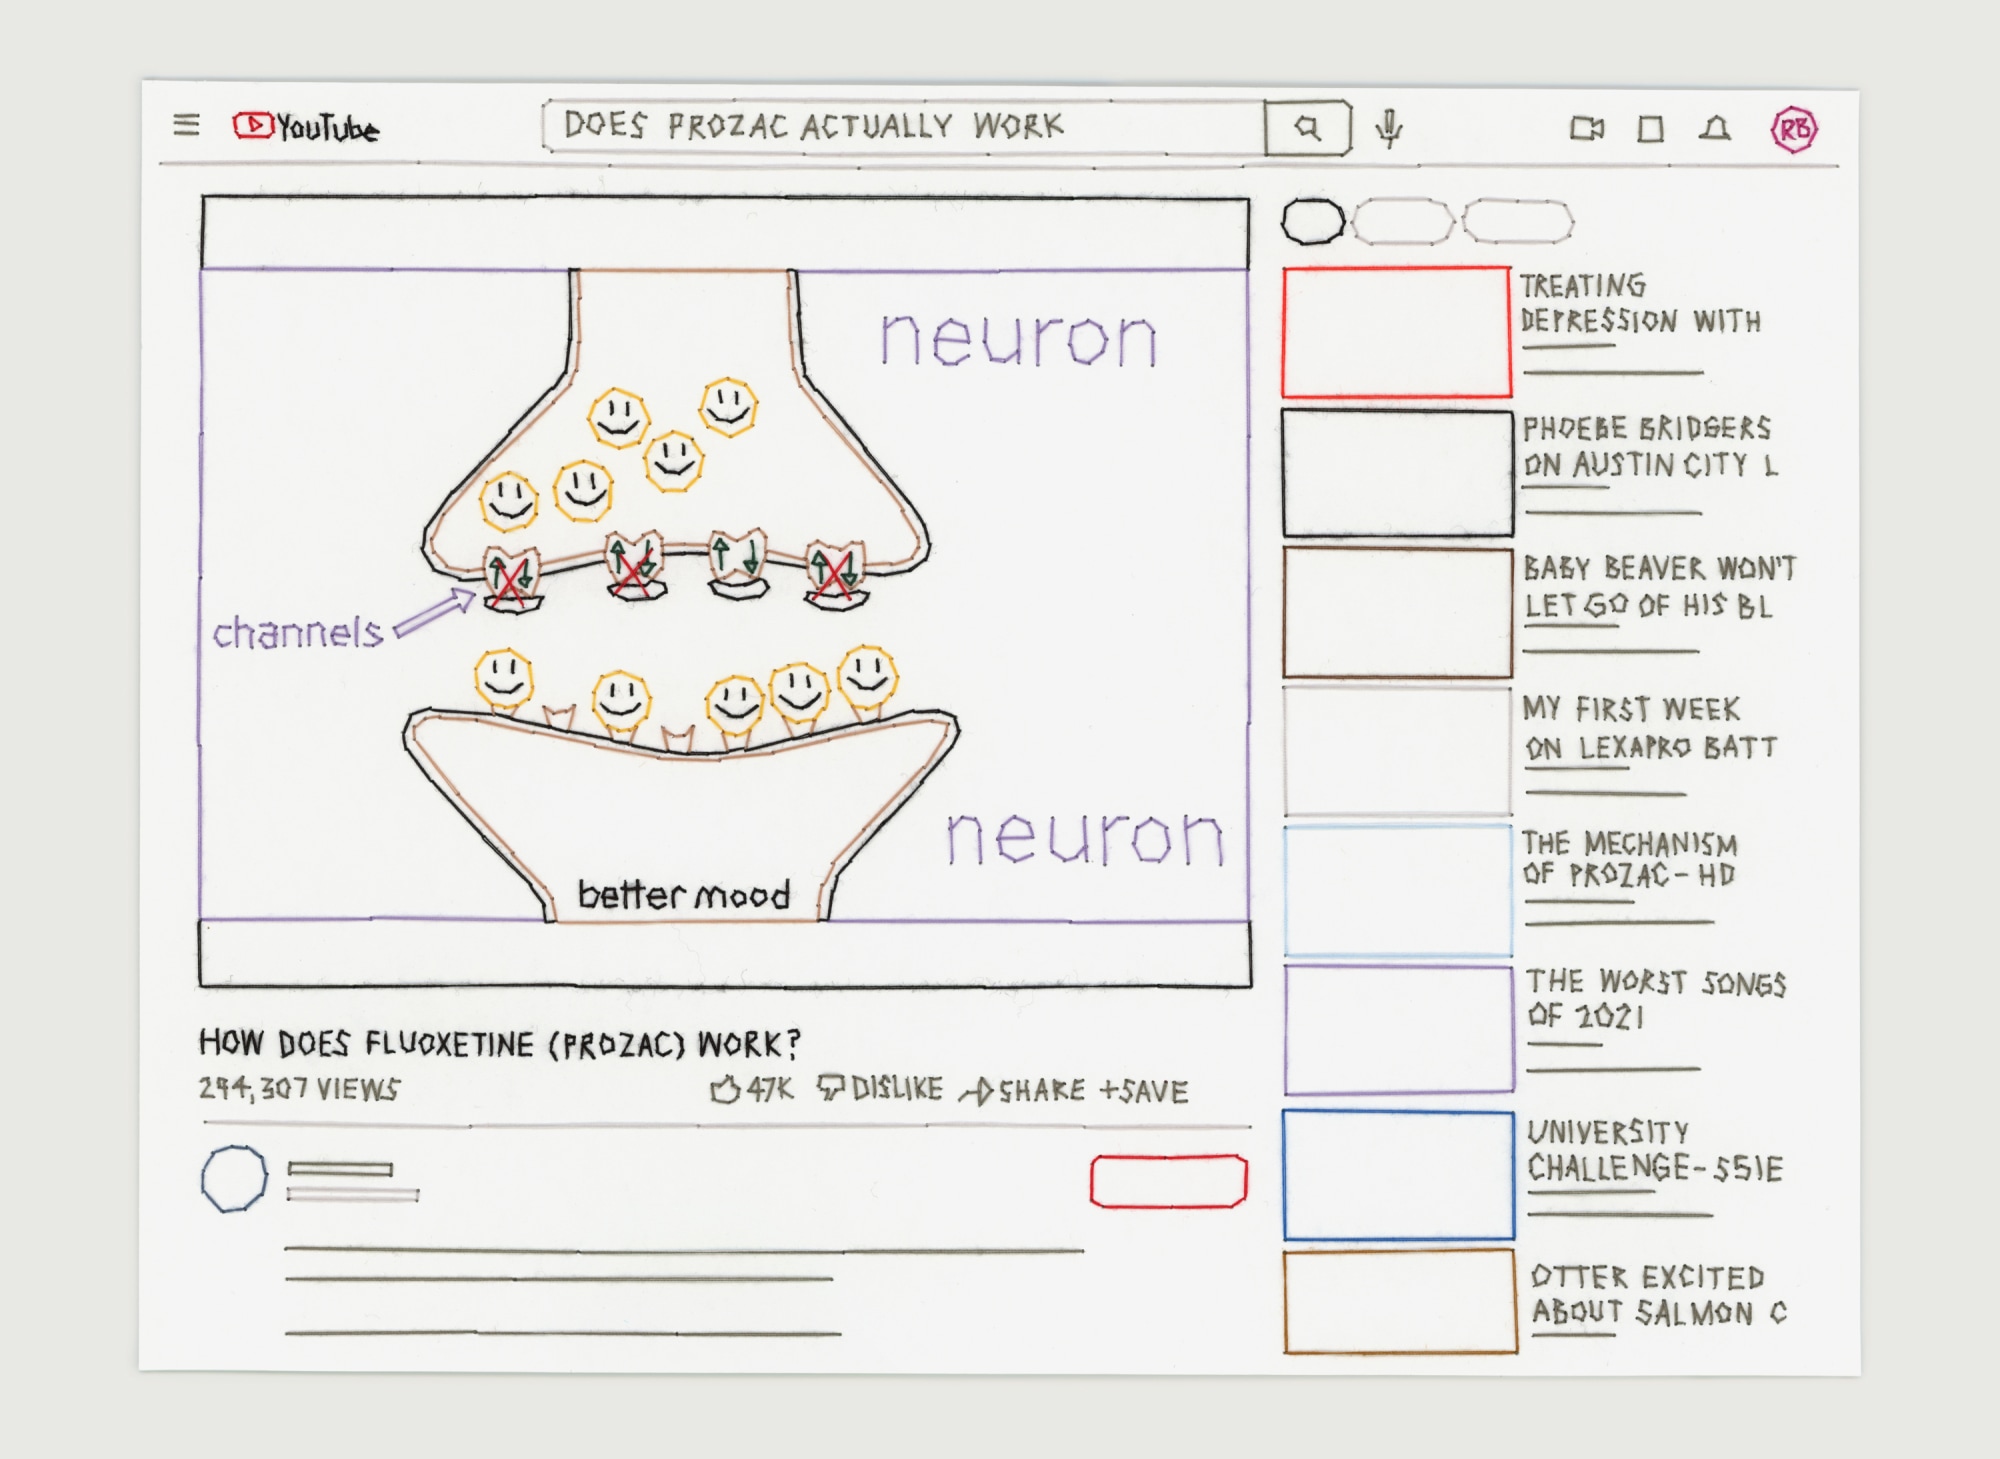Activate voice search microphone

[1388, 128]
